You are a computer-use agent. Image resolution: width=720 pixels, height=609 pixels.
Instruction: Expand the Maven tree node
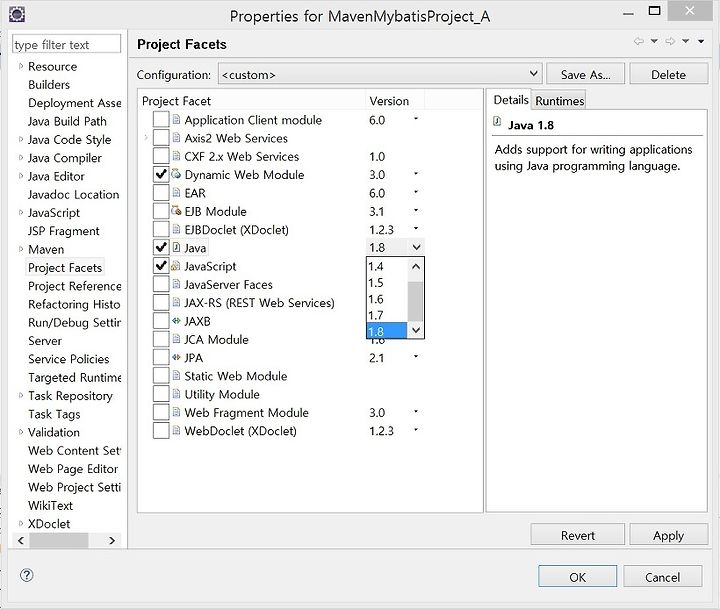21,249
